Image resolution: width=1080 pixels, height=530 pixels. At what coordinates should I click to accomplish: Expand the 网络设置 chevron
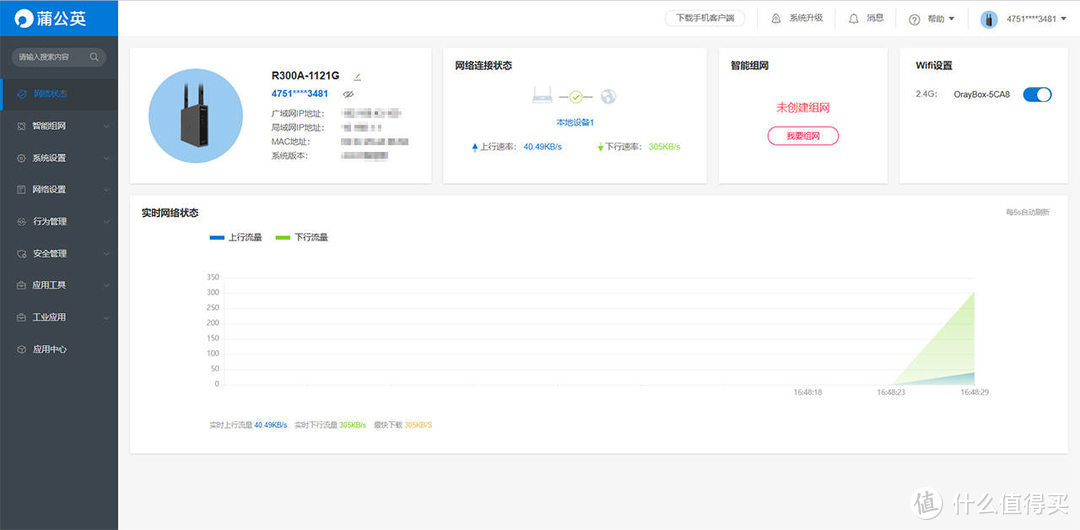pyautogui.click(x=106, y=190)
